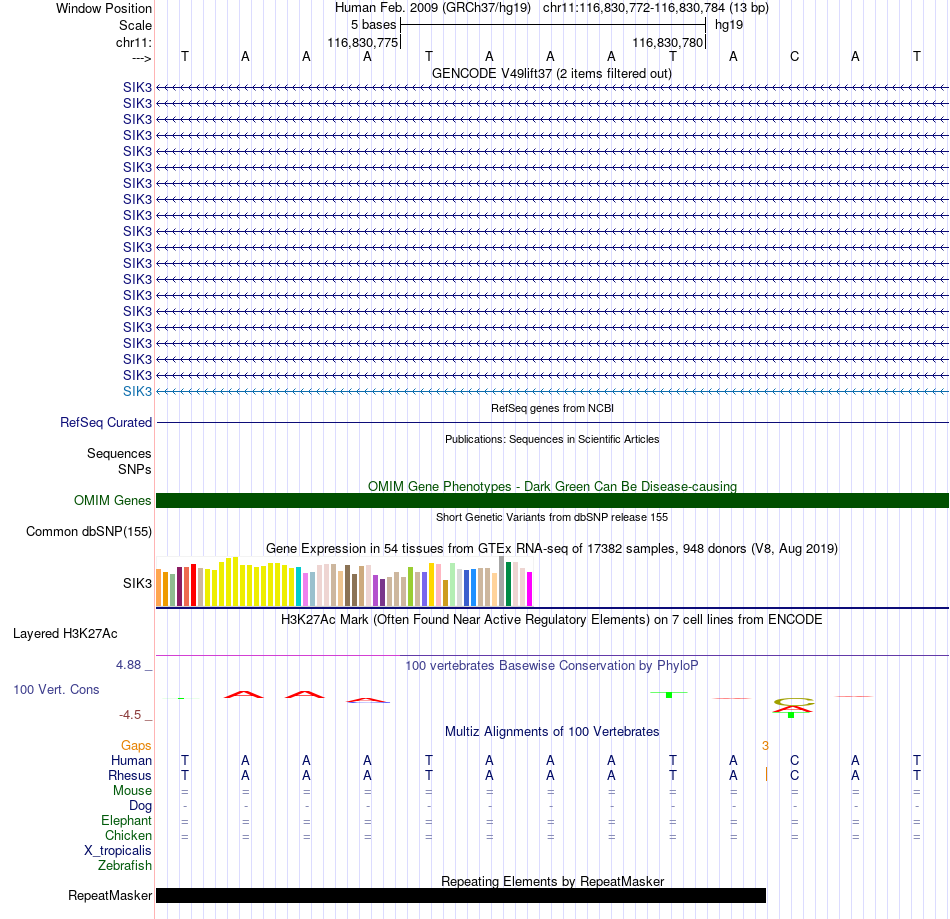This screenshot has height=919, width=950.
Task: Click the dark green bar in GTEx chart
Action: (508, 584)
